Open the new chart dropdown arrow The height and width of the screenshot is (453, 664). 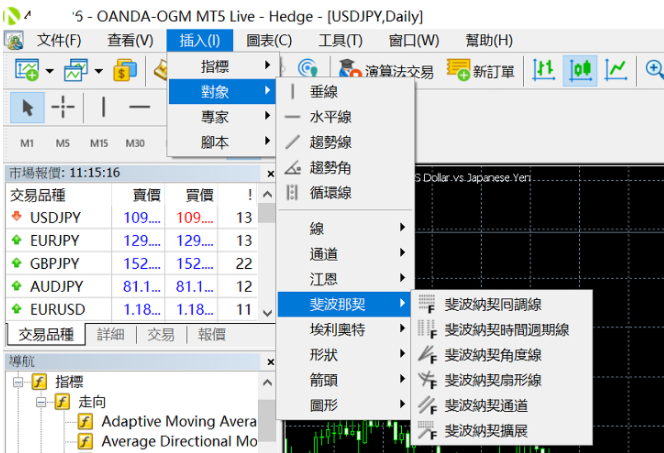50,71
